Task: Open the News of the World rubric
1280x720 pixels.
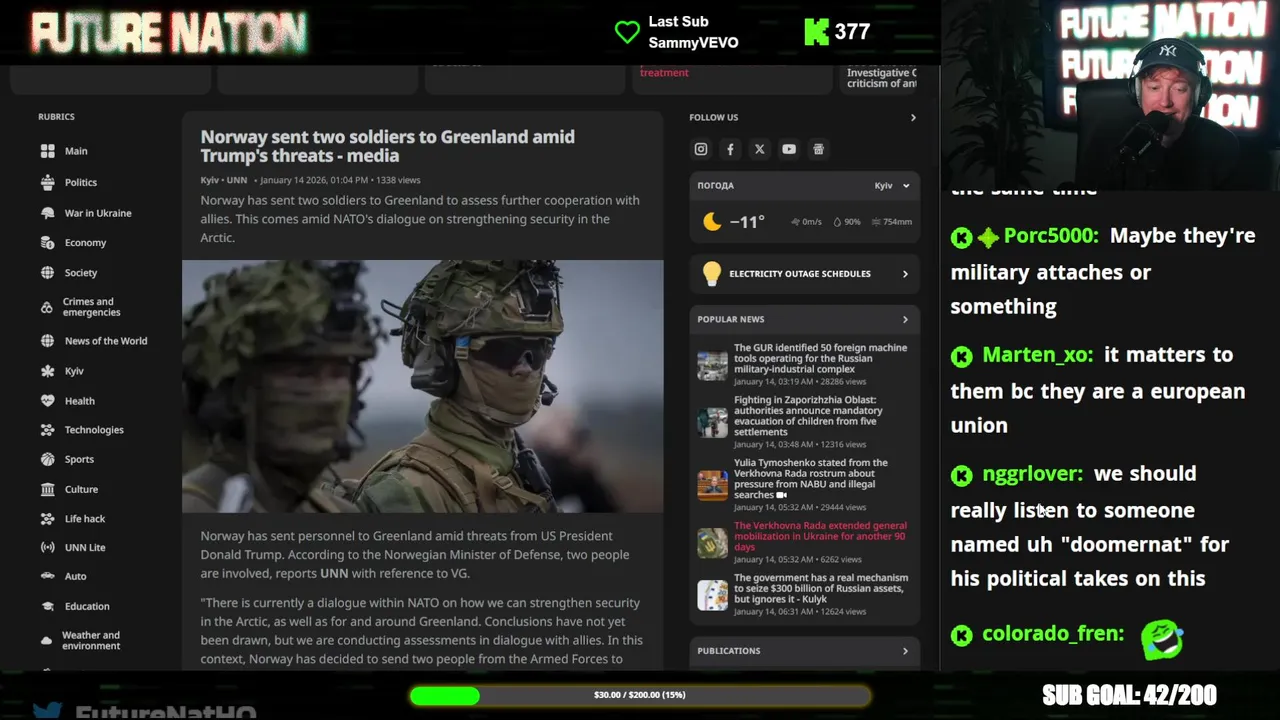Action: coord(106,341)
